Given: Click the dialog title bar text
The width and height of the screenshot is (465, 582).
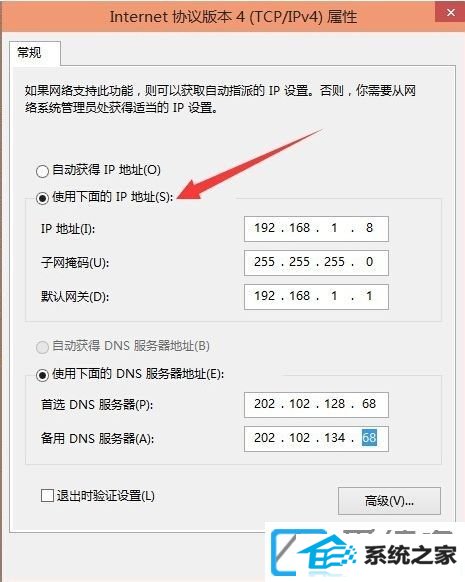Looking at the screenshot, I should pyautogui.click(x=233, y=17).
